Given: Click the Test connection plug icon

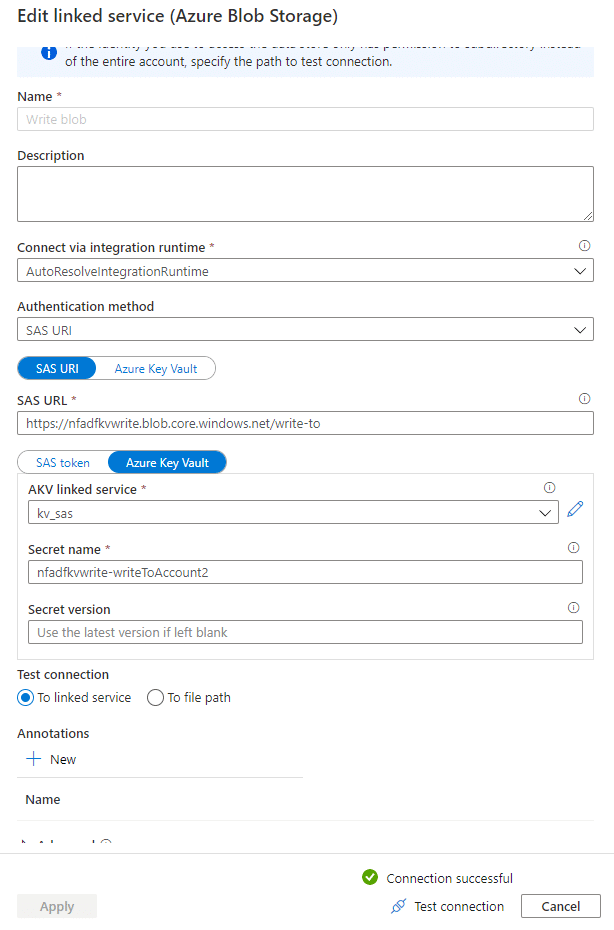Looking at the screenshot, I should point(399,906).
